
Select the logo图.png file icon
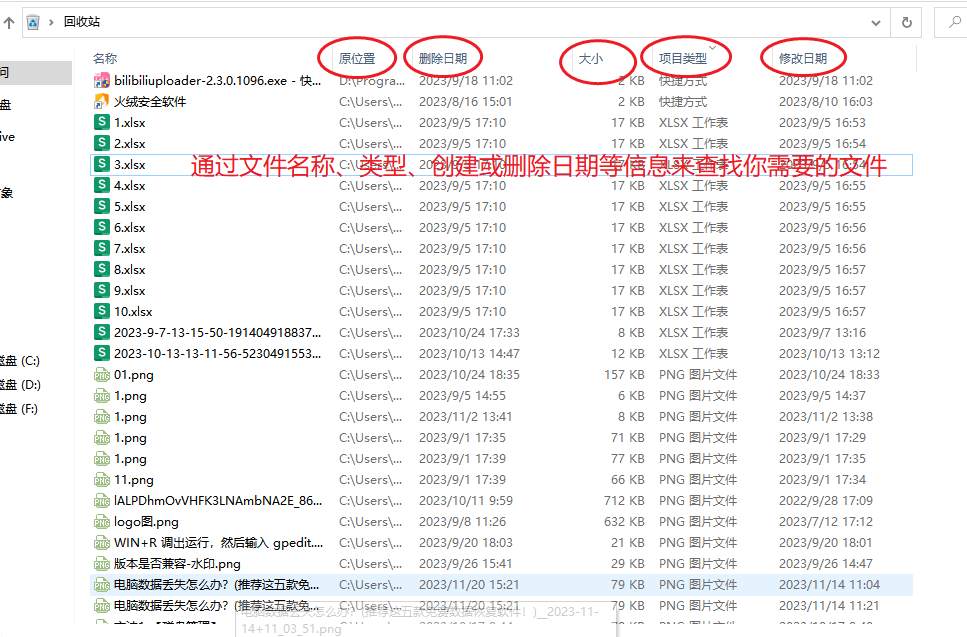click(x=101, y=521)
